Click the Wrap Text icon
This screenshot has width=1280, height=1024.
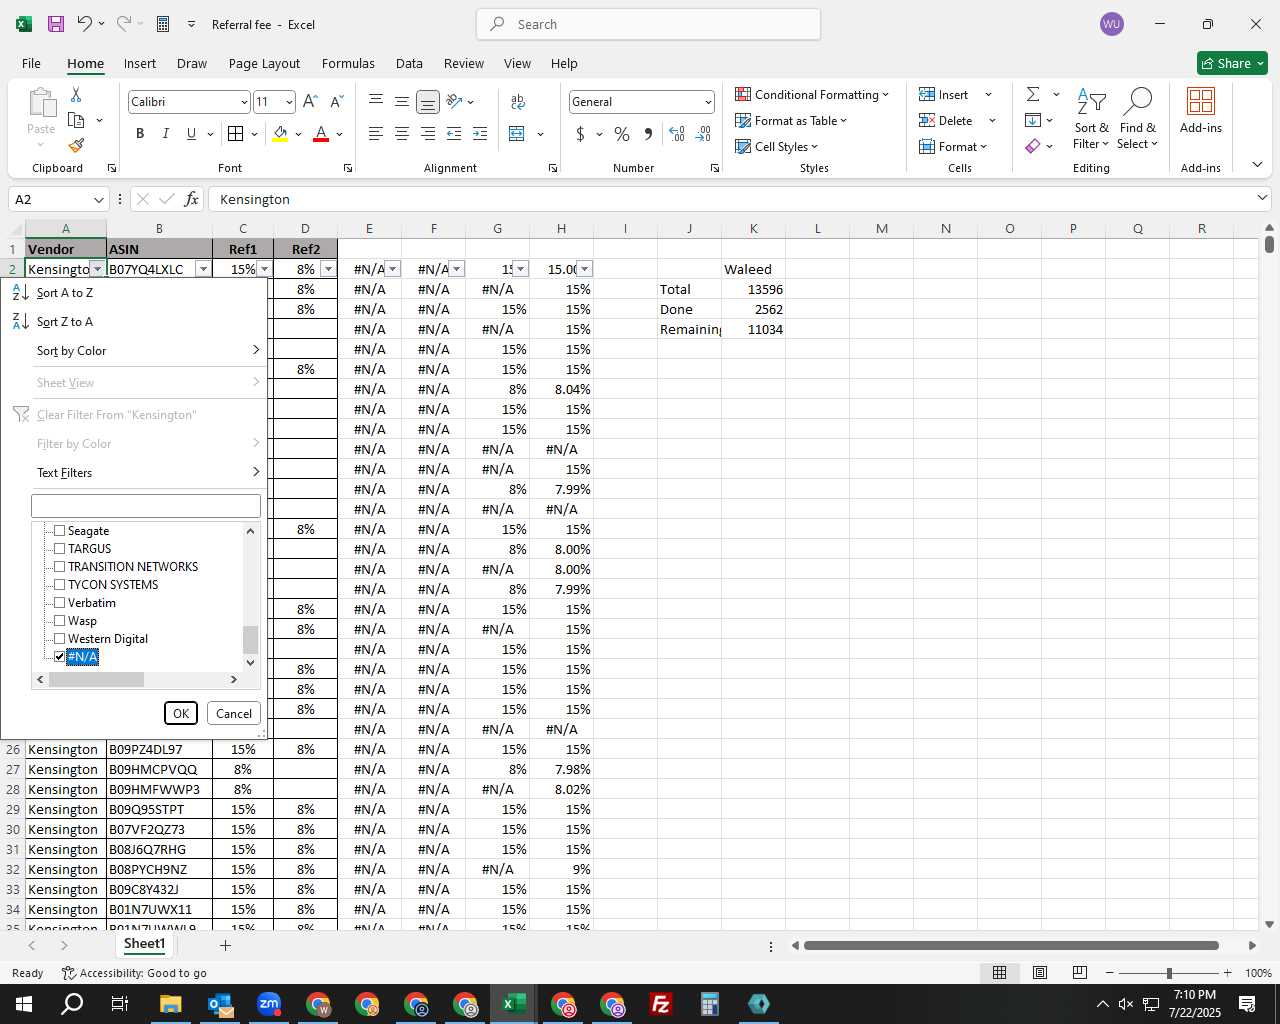tap(518, 102)
